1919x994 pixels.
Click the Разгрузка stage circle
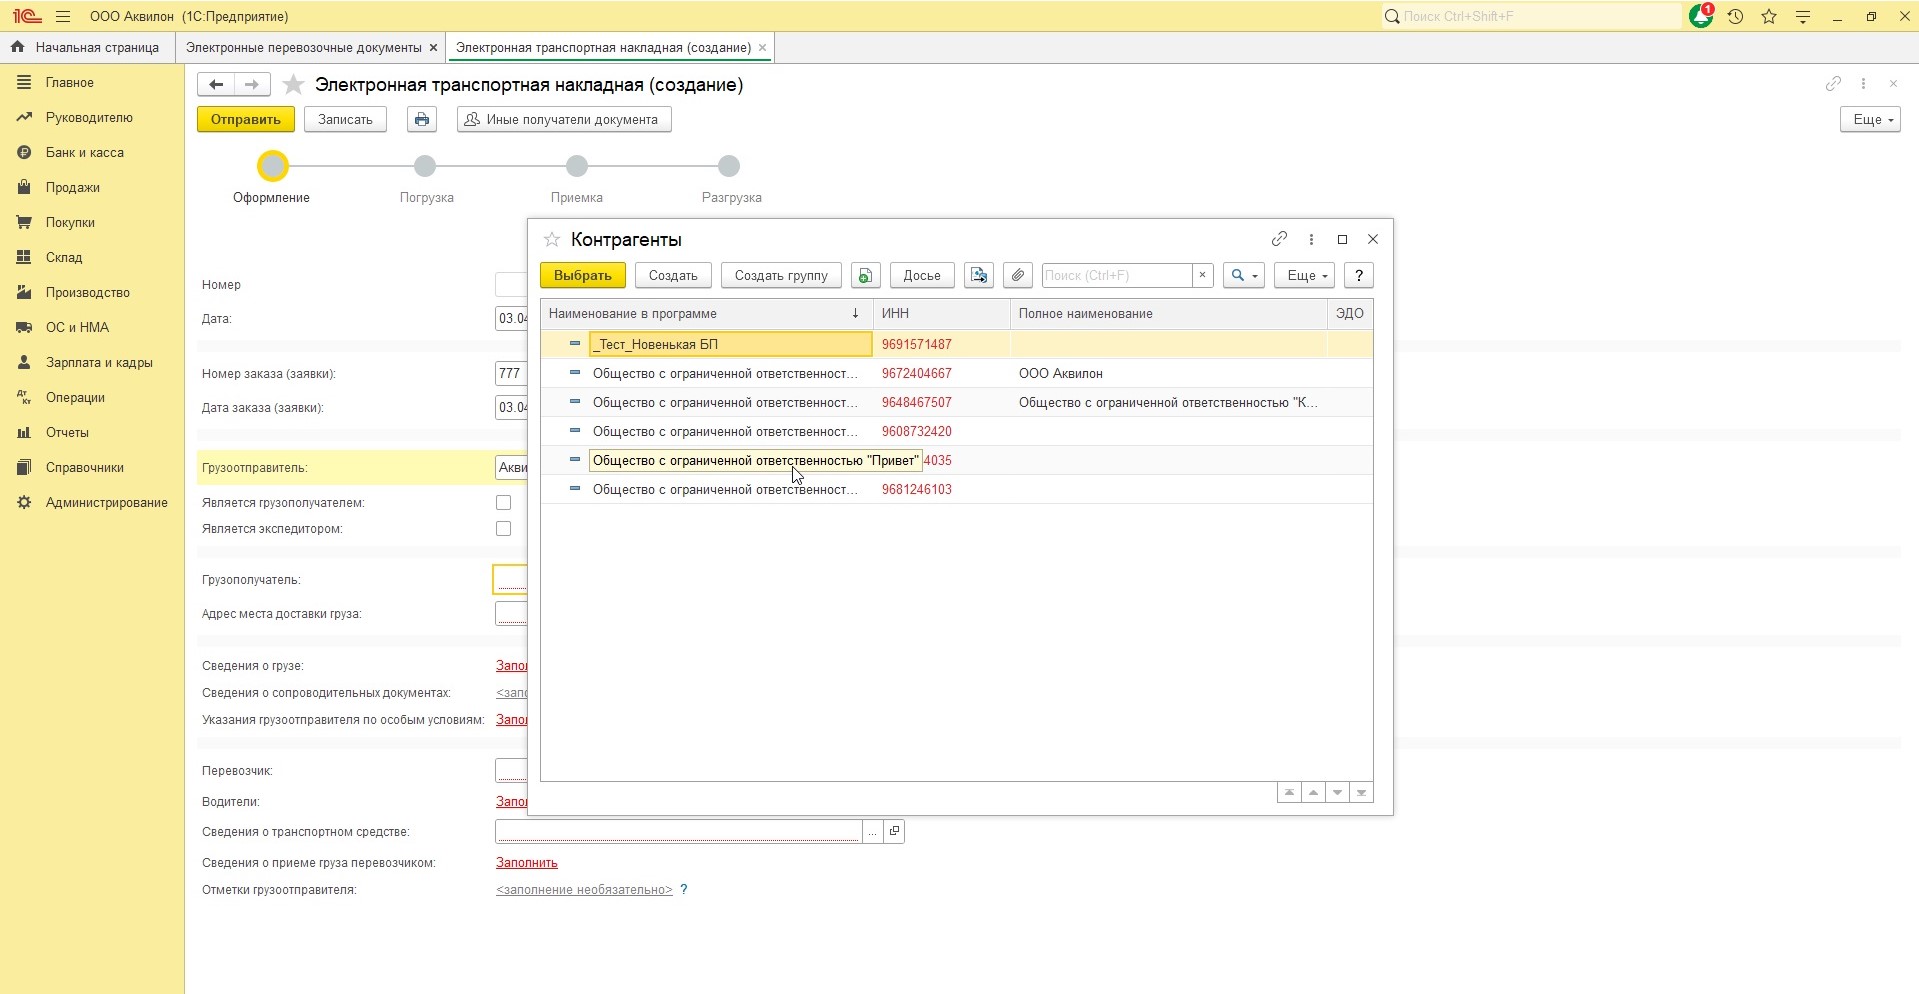point(729,166)
